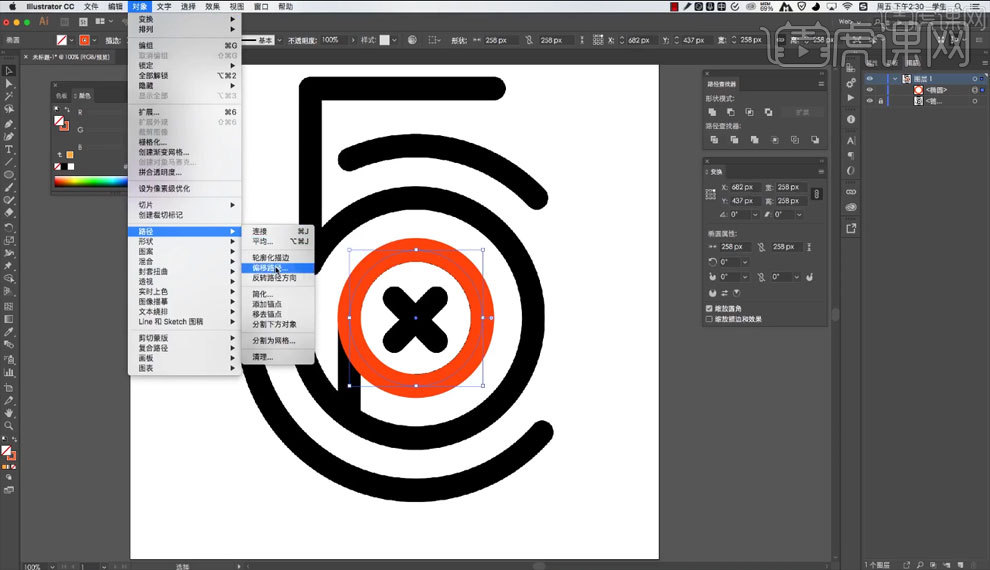990x570 pixels.
Task: Choose 编组 in the Object menu
Action: (x=184, y=45)
